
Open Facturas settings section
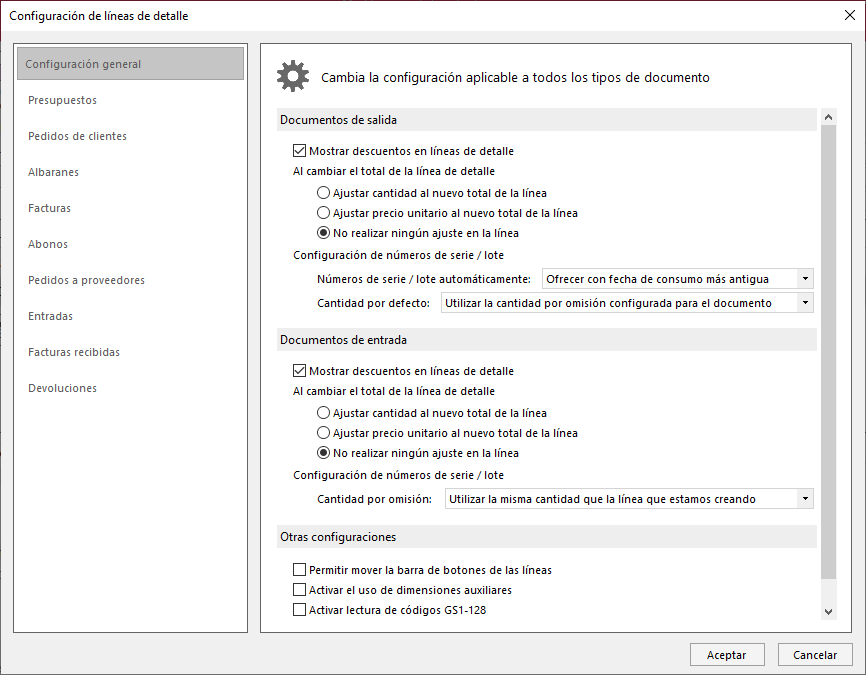tap(50, 208)
